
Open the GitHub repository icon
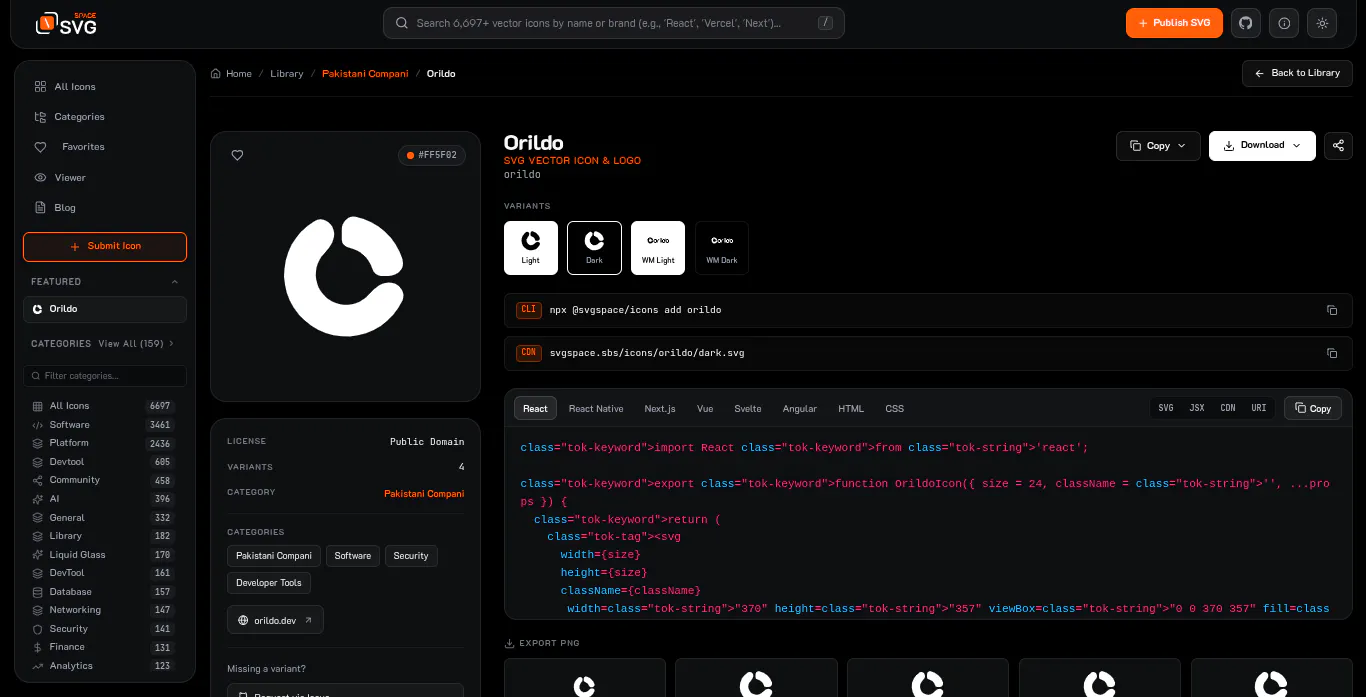coord(1246,23)
